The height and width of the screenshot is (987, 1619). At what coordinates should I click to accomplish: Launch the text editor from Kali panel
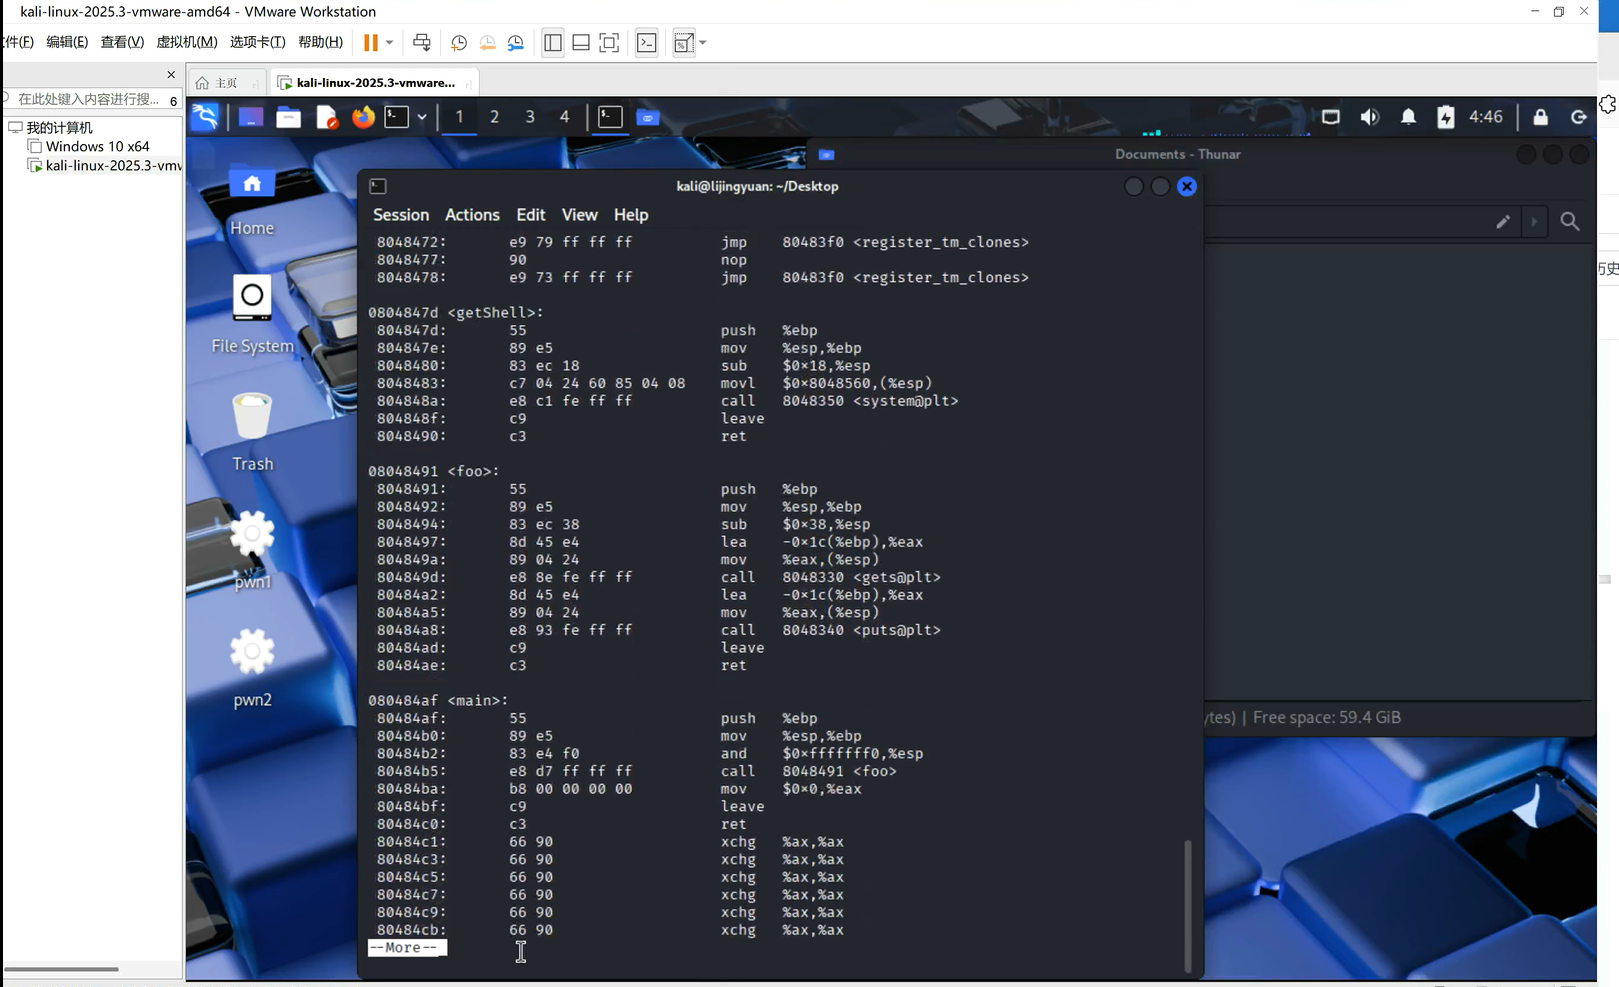pyautogui.click(x=327, y=117)
